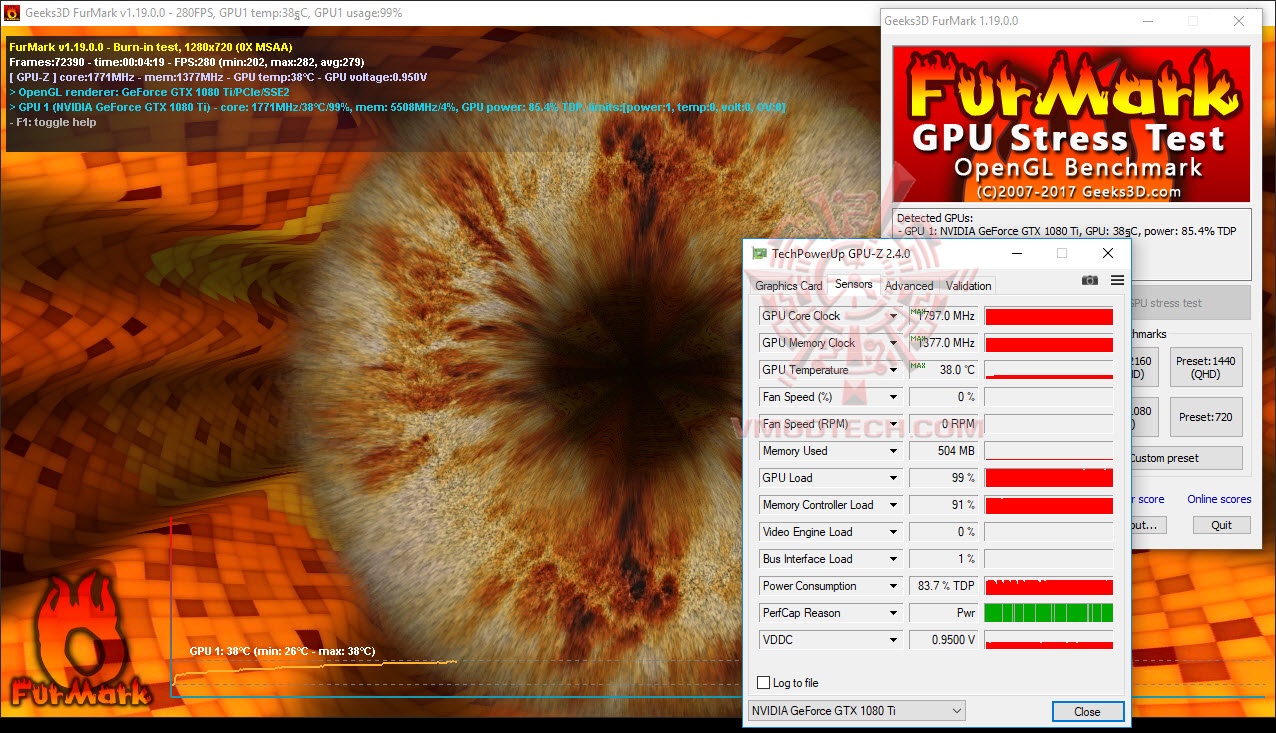Maximize the GPU-Z window
This screenshot has height=733, width=1276.
(1062, 253)
